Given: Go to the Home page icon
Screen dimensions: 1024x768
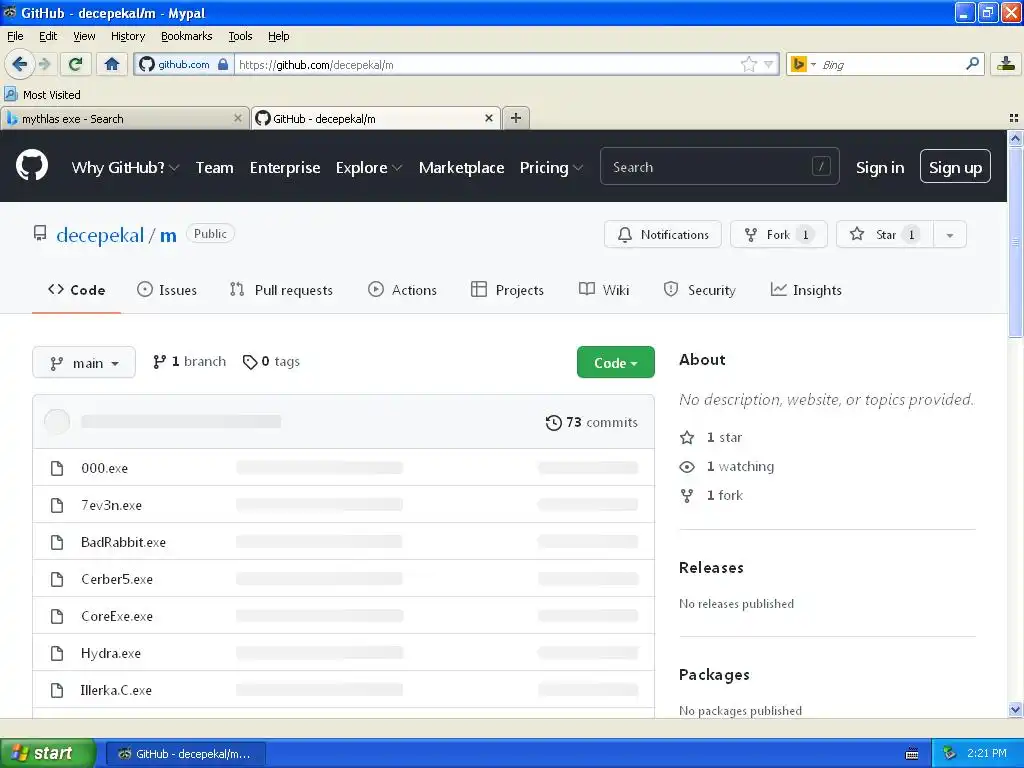Looking at the screenshot, I should [112, 64].
